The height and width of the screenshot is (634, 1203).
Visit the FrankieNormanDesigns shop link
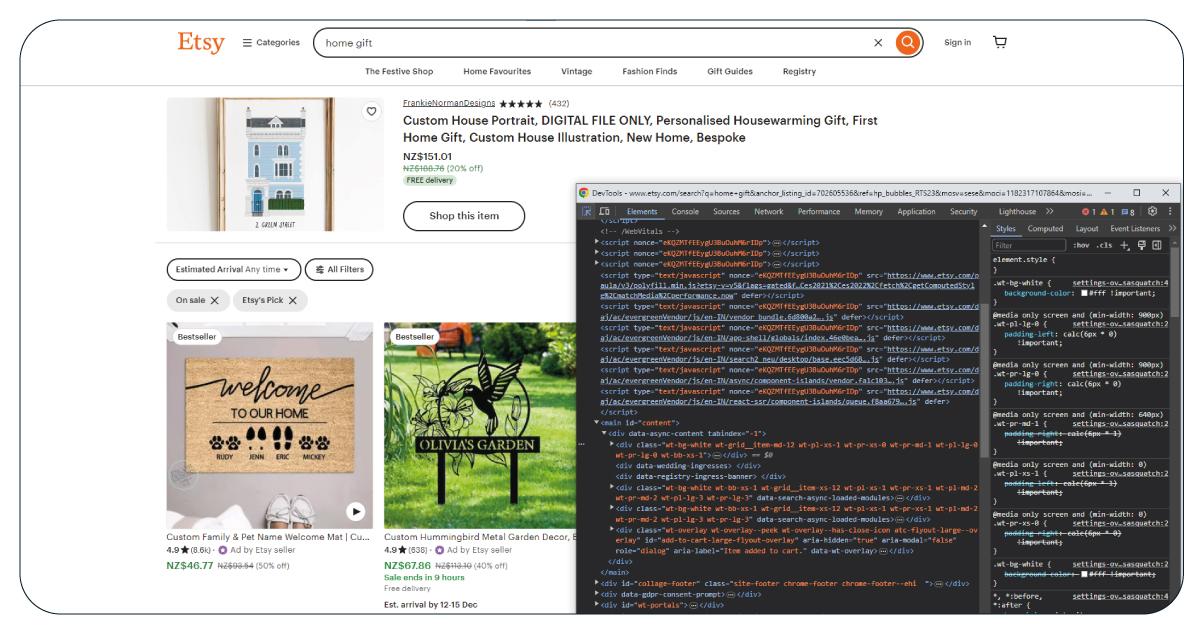click(449, 103)
